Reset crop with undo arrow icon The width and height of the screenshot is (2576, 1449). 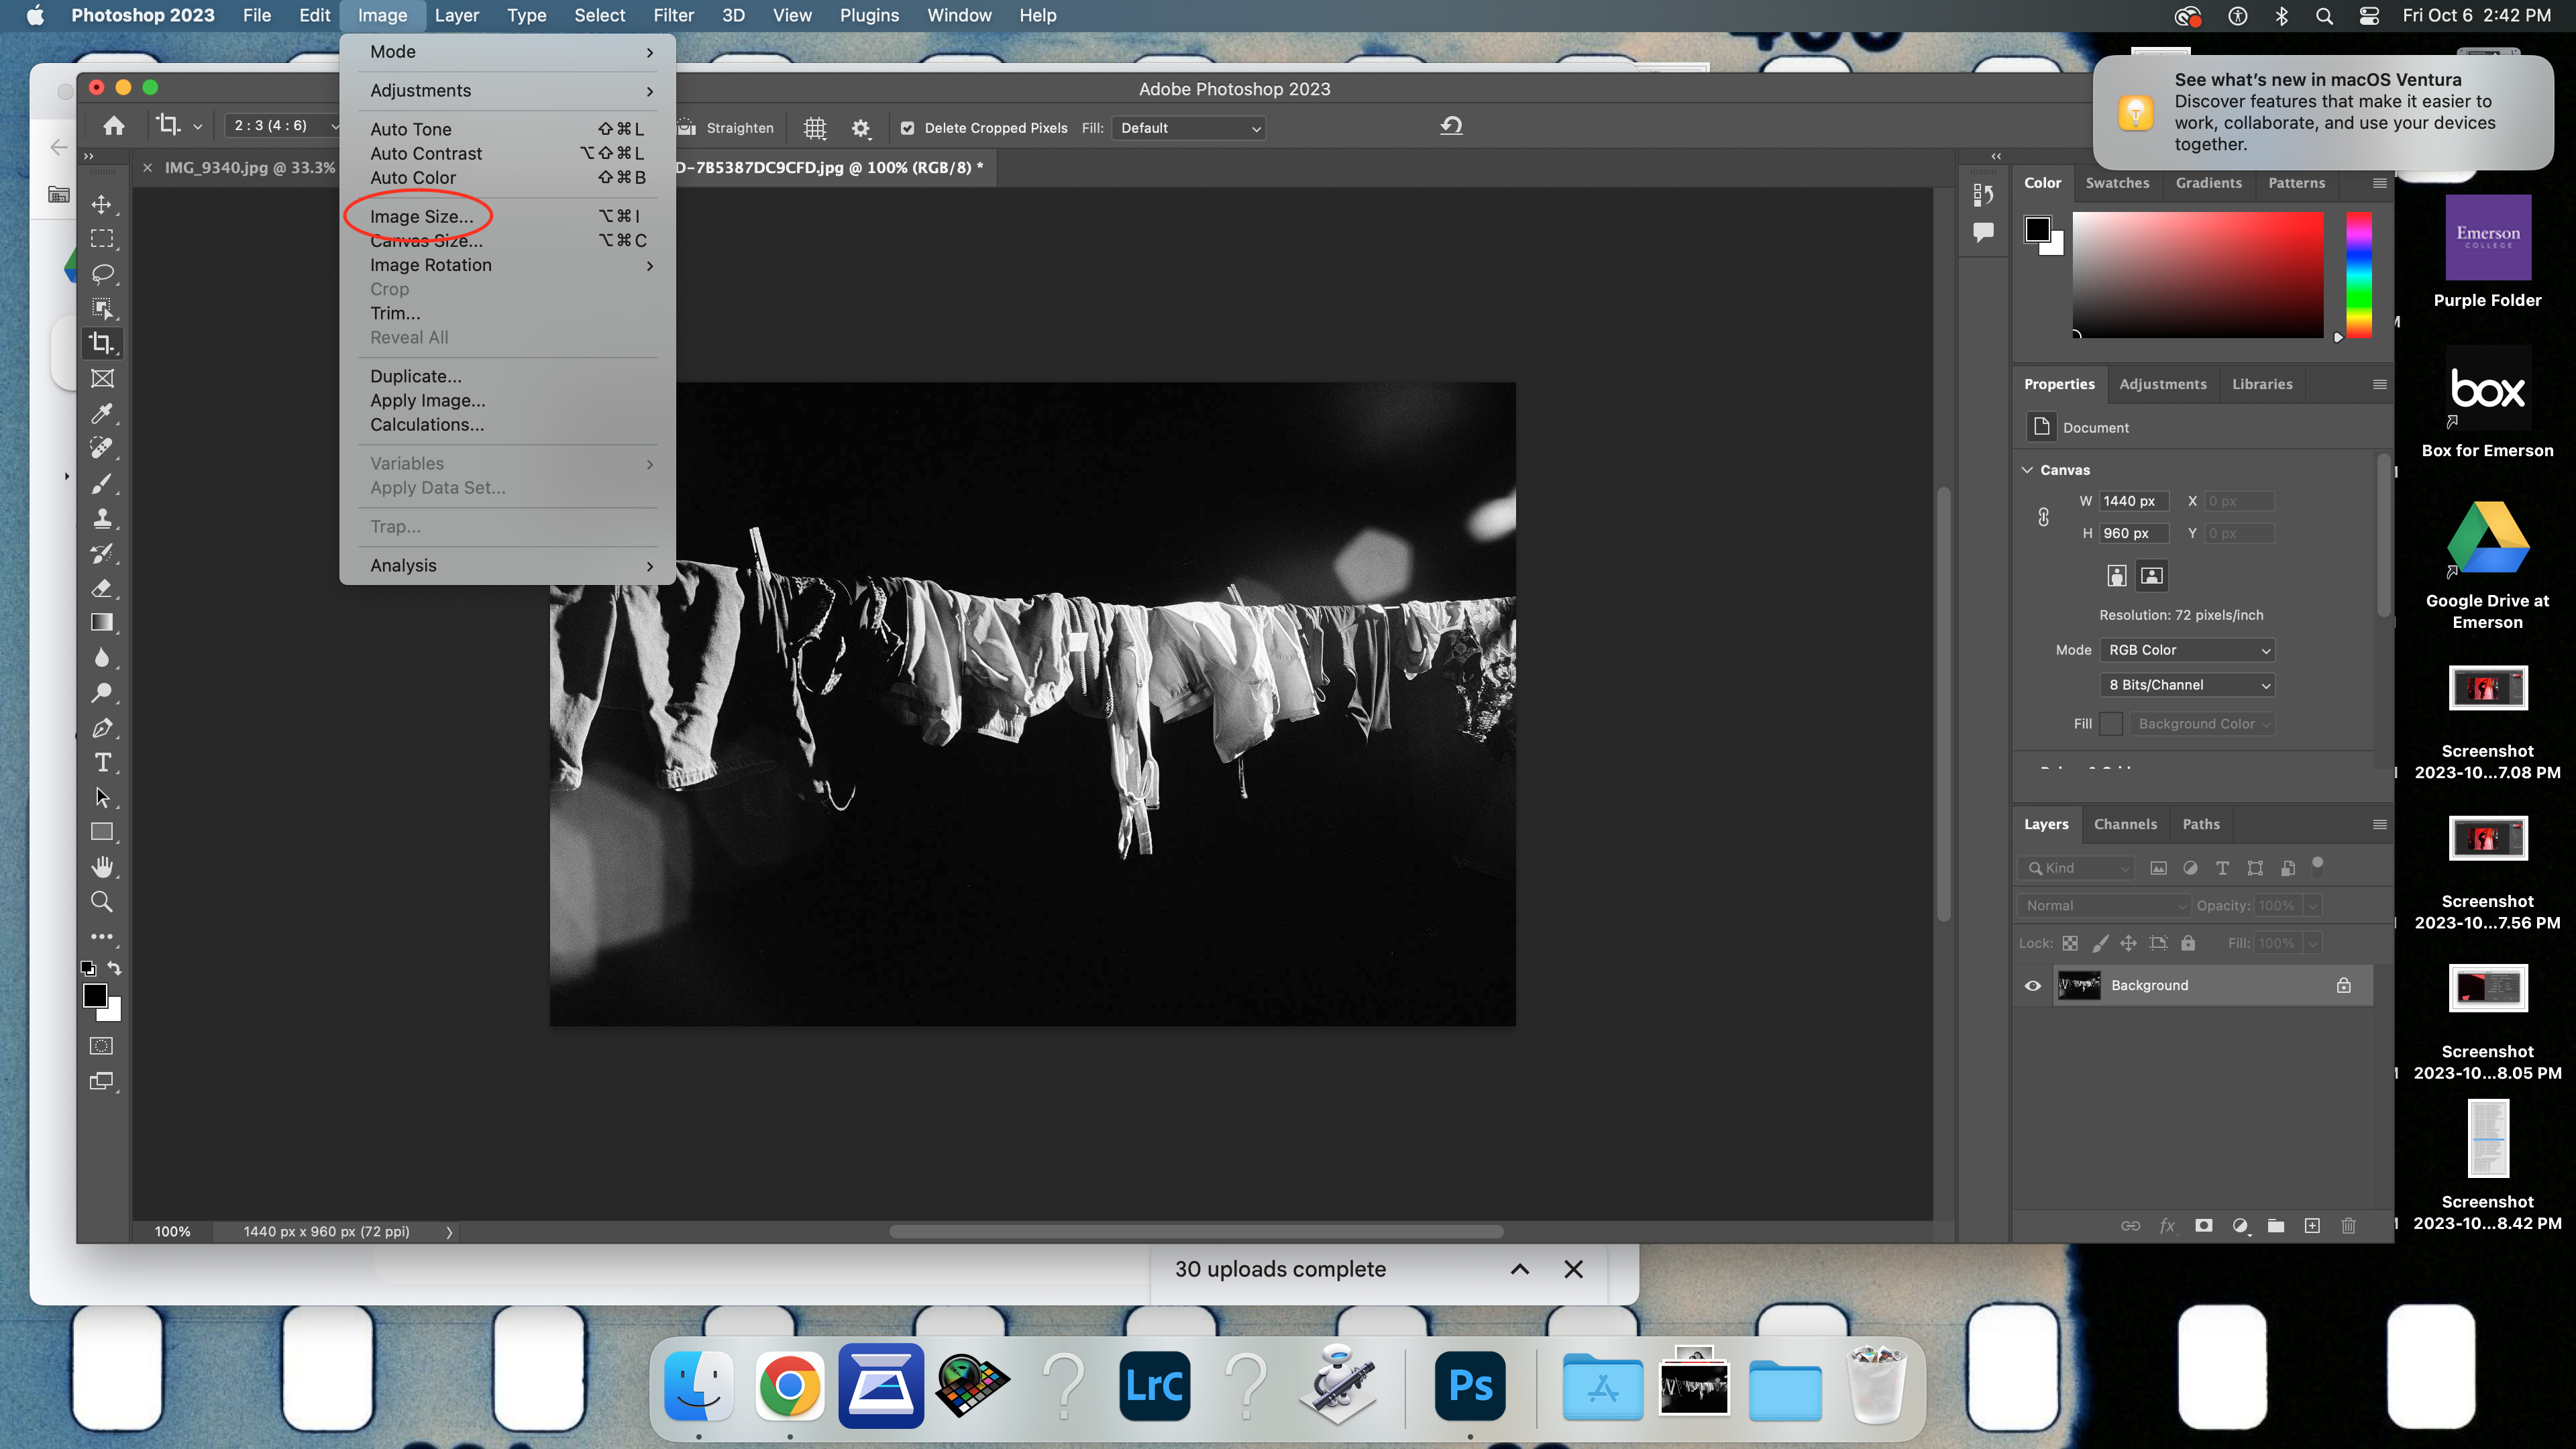pos(1451,126)
